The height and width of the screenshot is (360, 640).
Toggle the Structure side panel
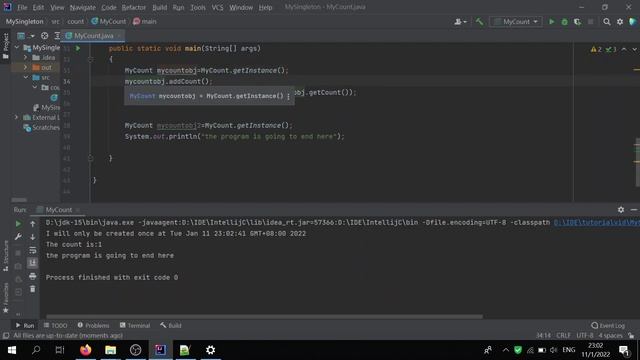5,256
